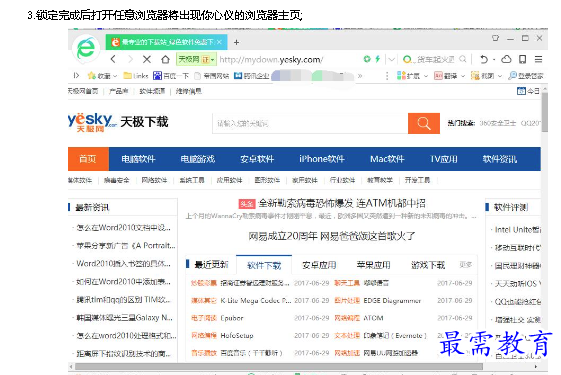Image resolution: width=561 pixels, height=375 pixels.
Task: Select the iPhone软件 navigation item
Action: coord(322,159)
